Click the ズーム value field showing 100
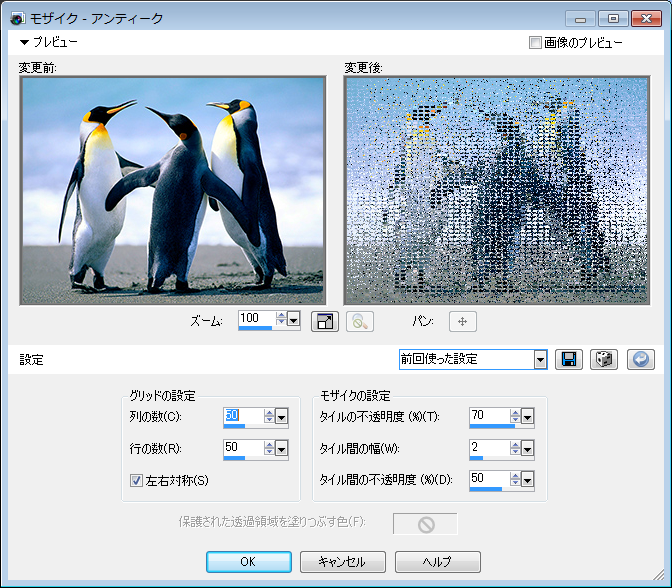 coord(257,318)
